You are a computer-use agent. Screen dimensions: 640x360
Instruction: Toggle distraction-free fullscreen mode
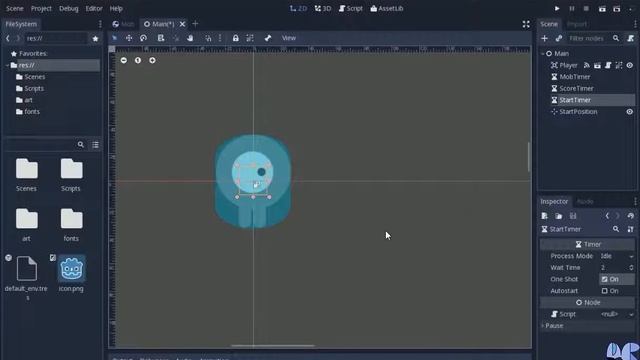tap(526, 24)
